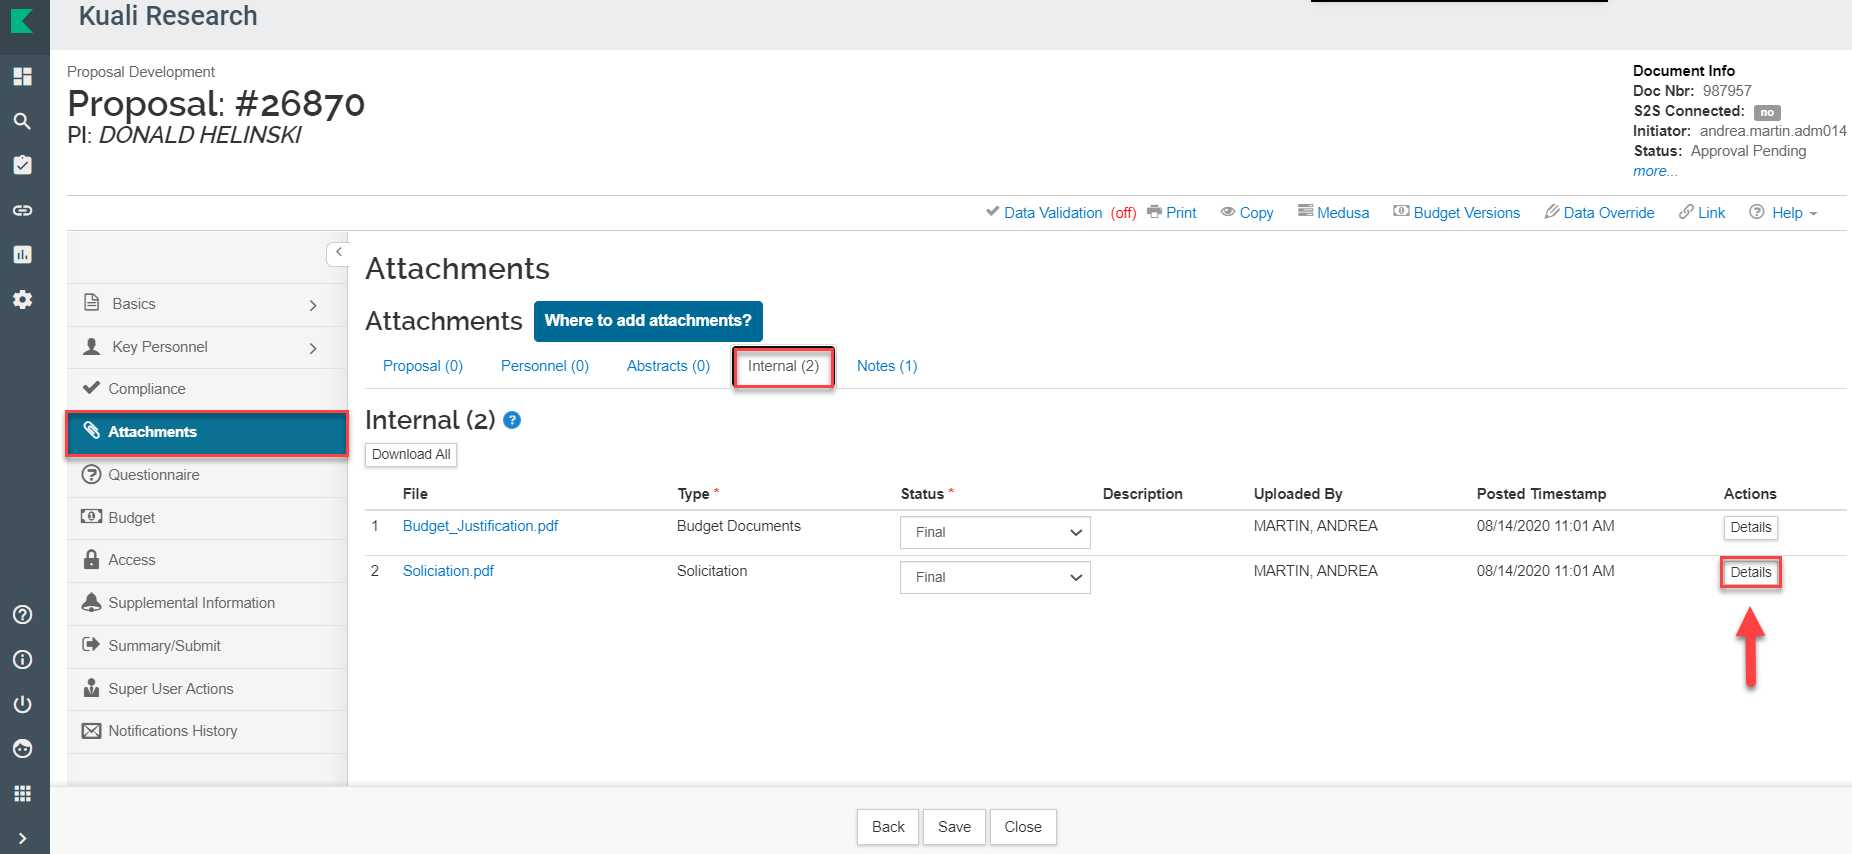Click Link in the toolbar
The image size is (1852, 854).
pyautogui.click(x=1702, y=213)
